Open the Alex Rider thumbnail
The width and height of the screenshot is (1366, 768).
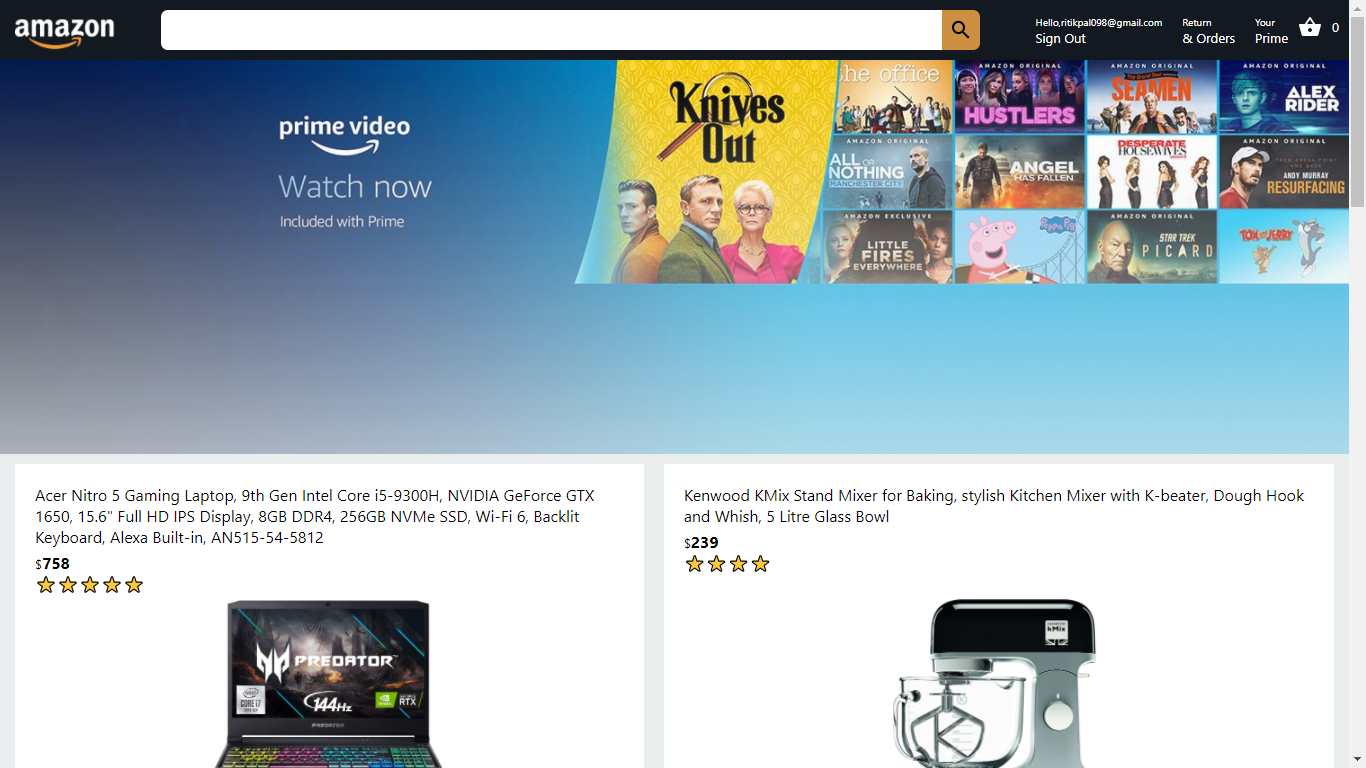(1284, 97)
